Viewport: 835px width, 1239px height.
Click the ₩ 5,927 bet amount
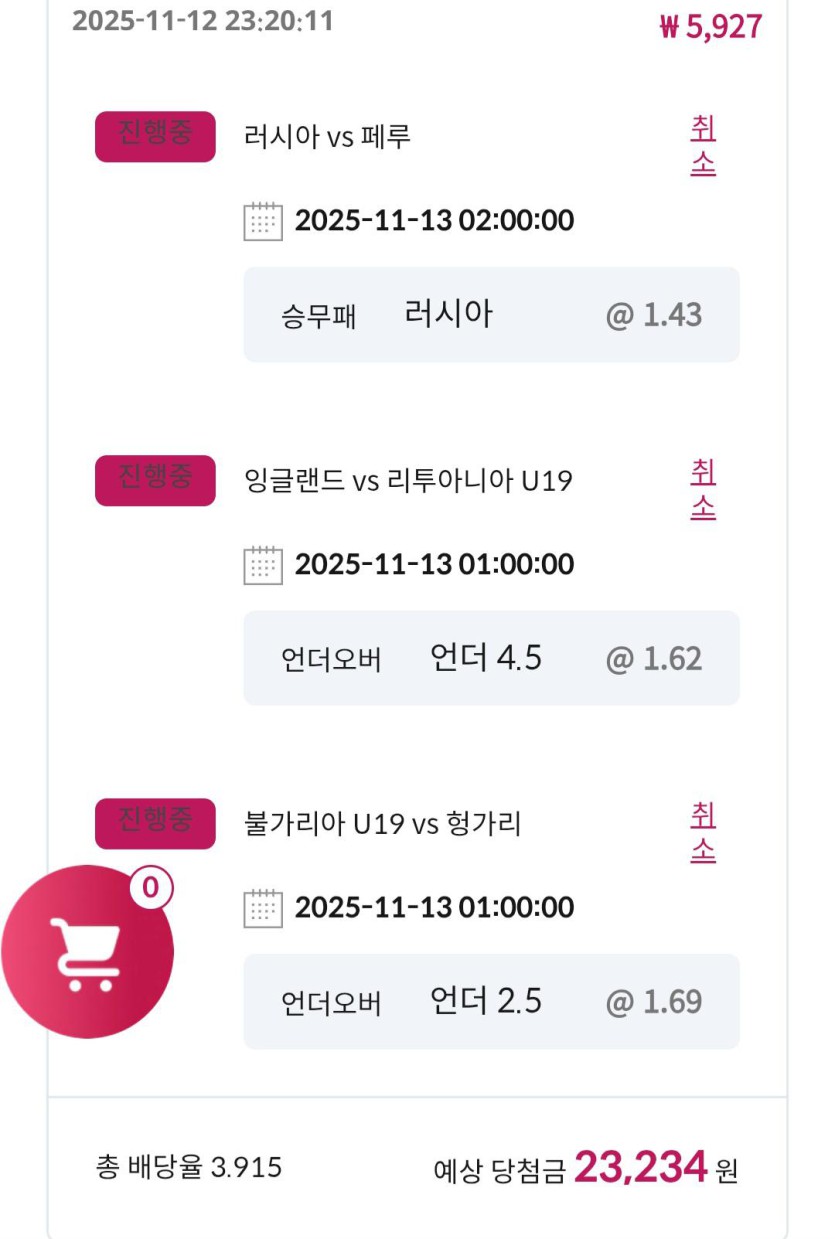(711, 26)
